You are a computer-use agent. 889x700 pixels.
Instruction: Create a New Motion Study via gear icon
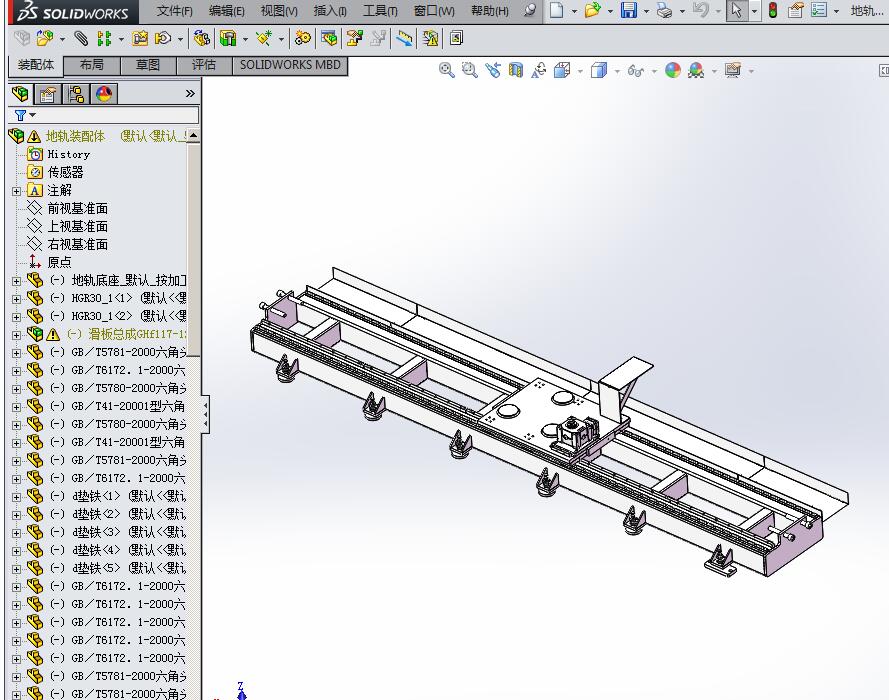pyautogui.click(x=303, y=38)
